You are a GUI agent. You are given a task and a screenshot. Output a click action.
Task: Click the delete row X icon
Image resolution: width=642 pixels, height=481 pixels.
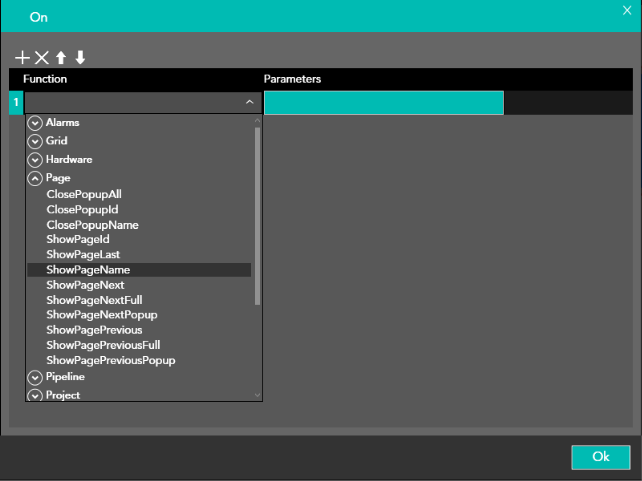point(42,58)
